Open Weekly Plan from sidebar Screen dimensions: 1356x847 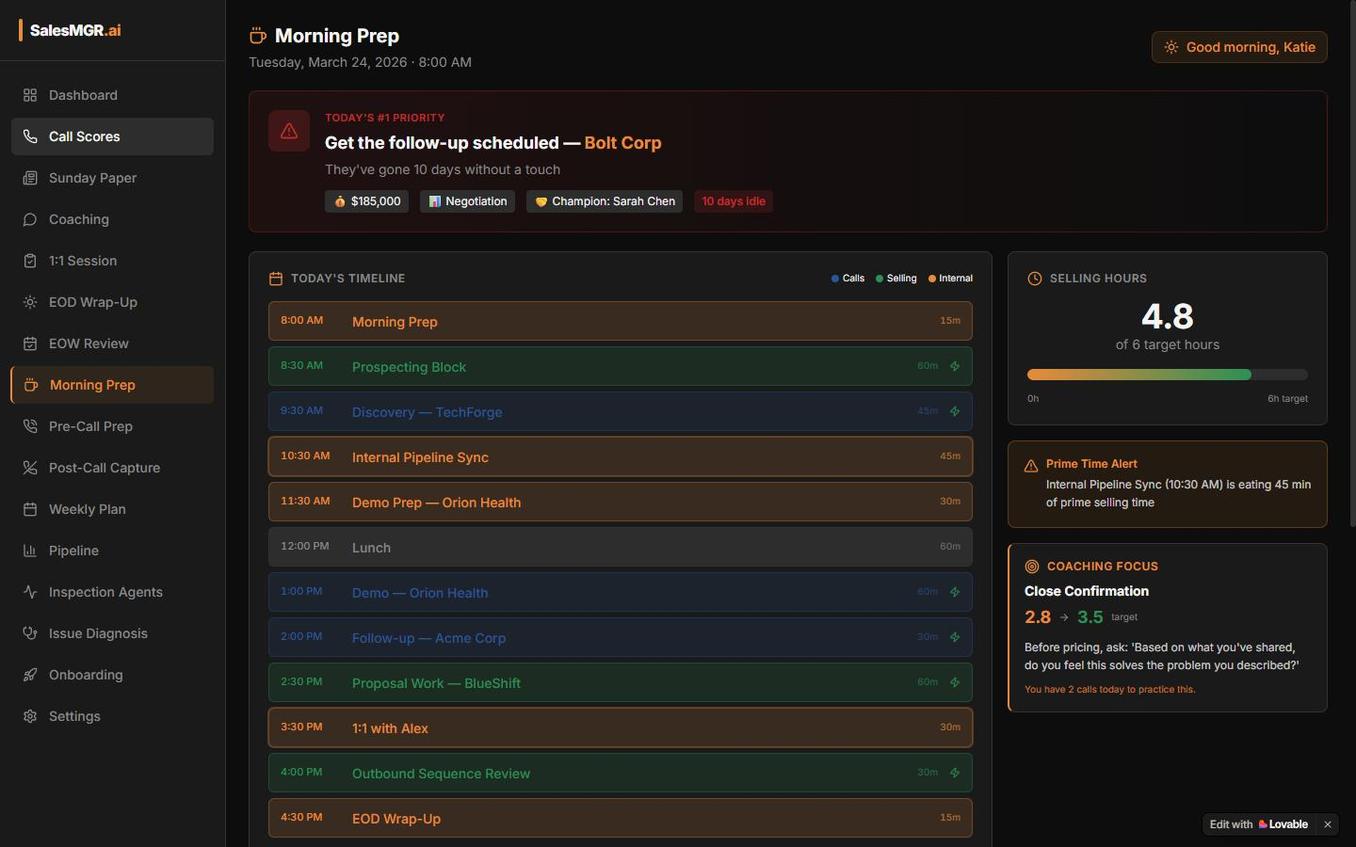(x=112, y=509)
